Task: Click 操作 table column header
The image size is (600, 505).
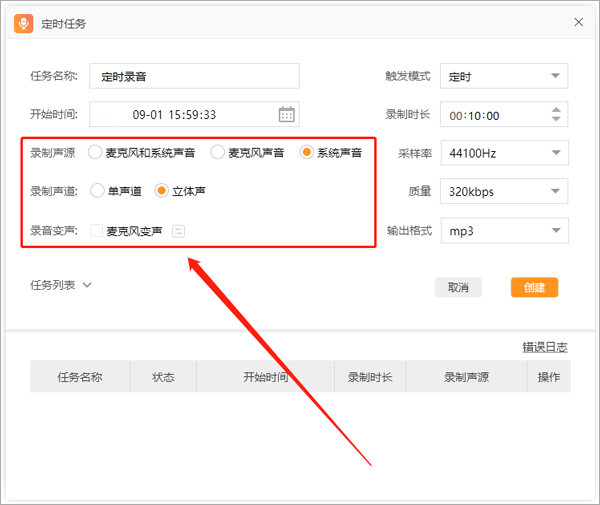Action: (x=549, y=376)
